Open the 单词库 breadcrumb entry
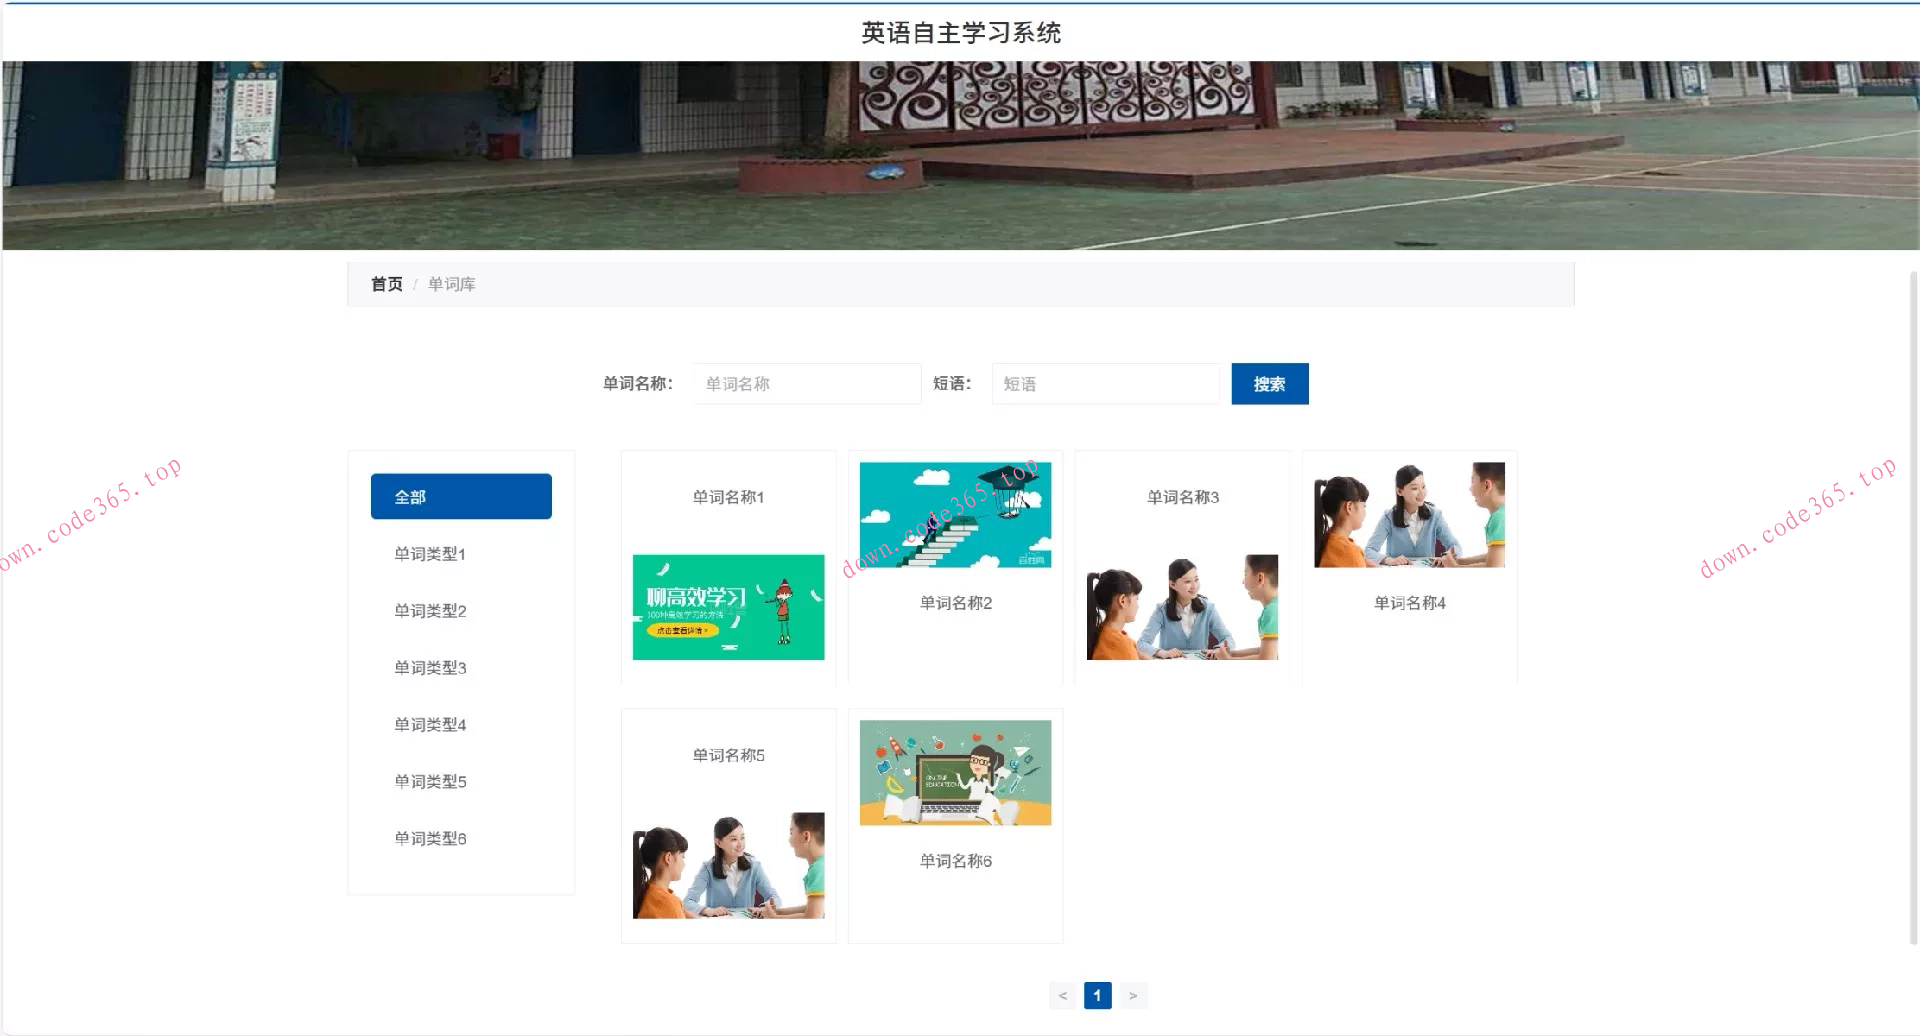This screenshot has width=1920, height=1036. tap(451, 284)
